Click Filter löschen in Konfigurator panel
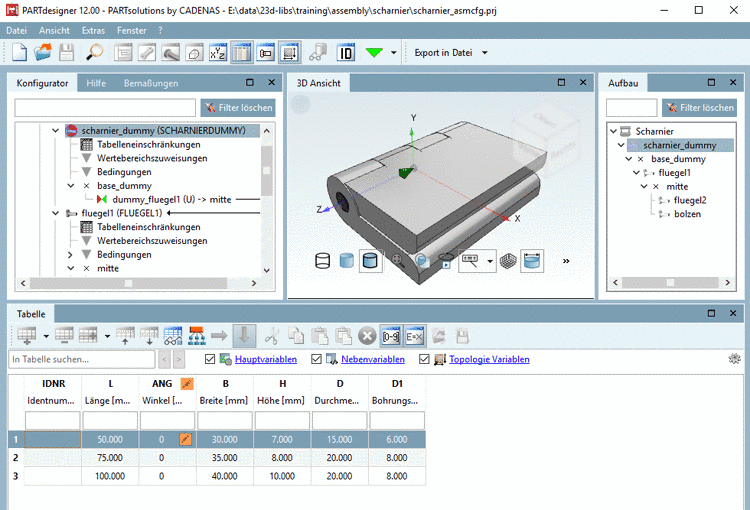This screenshot has height=510, width=750. [x=237, y=107]
